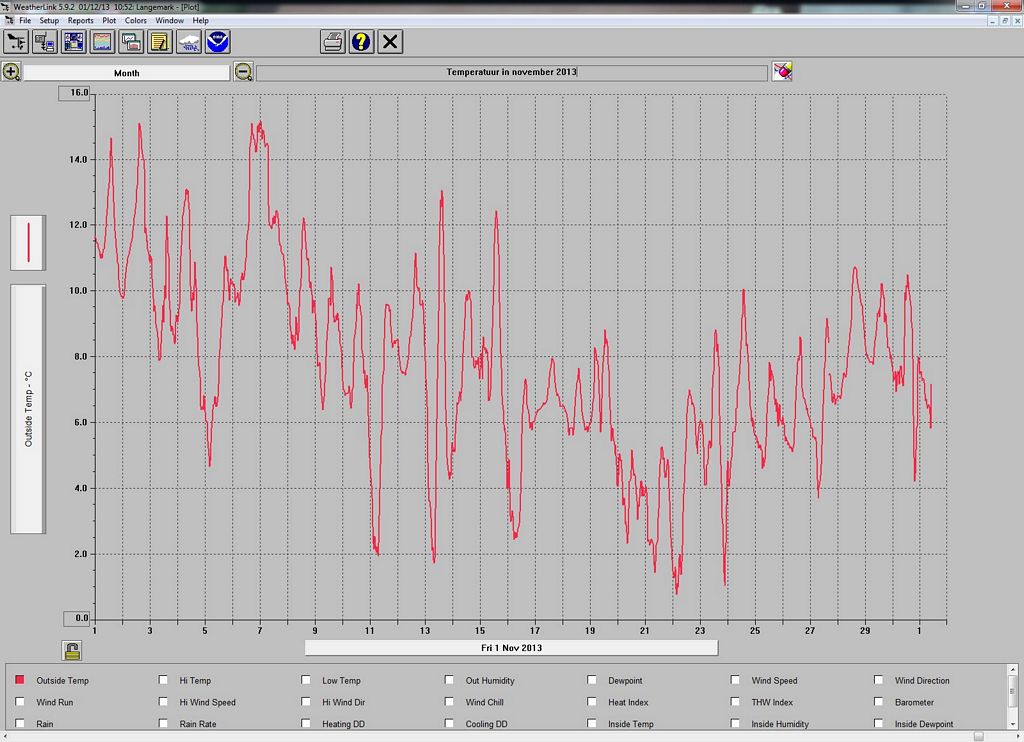Open the Strip Charts toolbar icon

coord(131,42)
